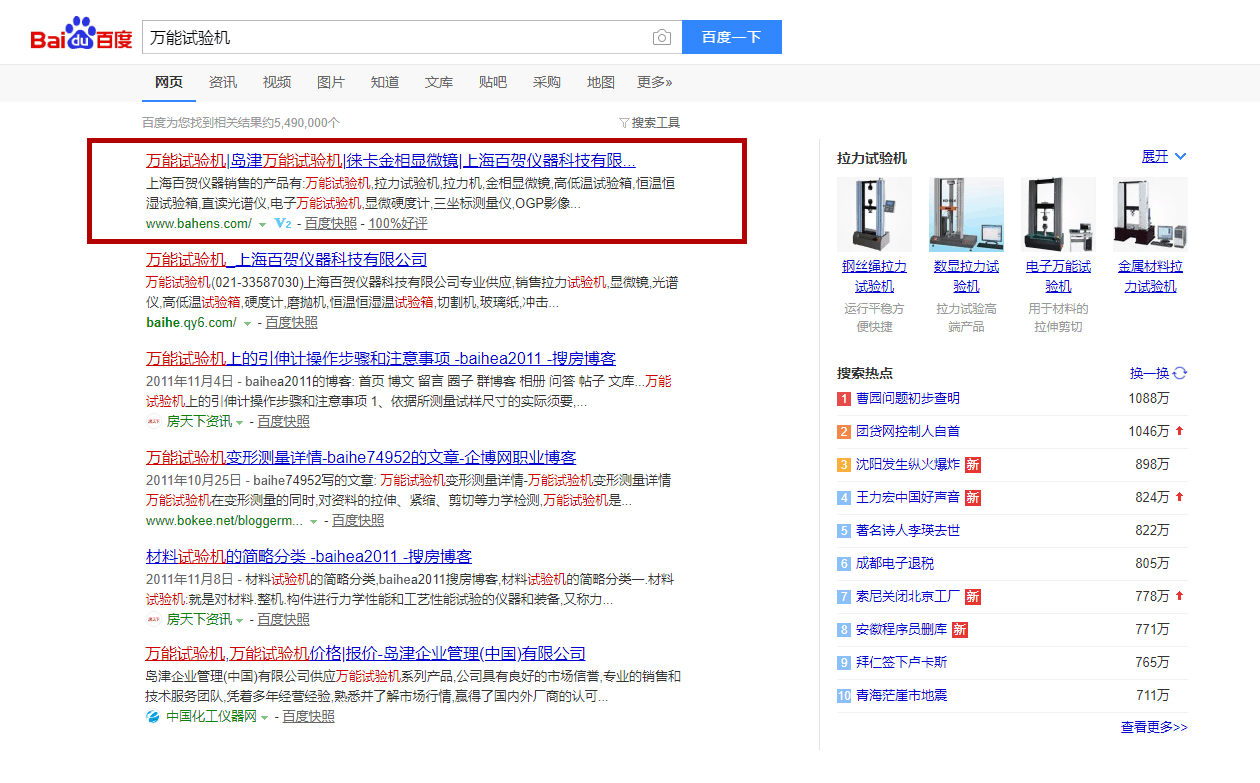
Task: Click rising arrow next to 1046万
Action: pyautogui.click(x=1180, y=431)
